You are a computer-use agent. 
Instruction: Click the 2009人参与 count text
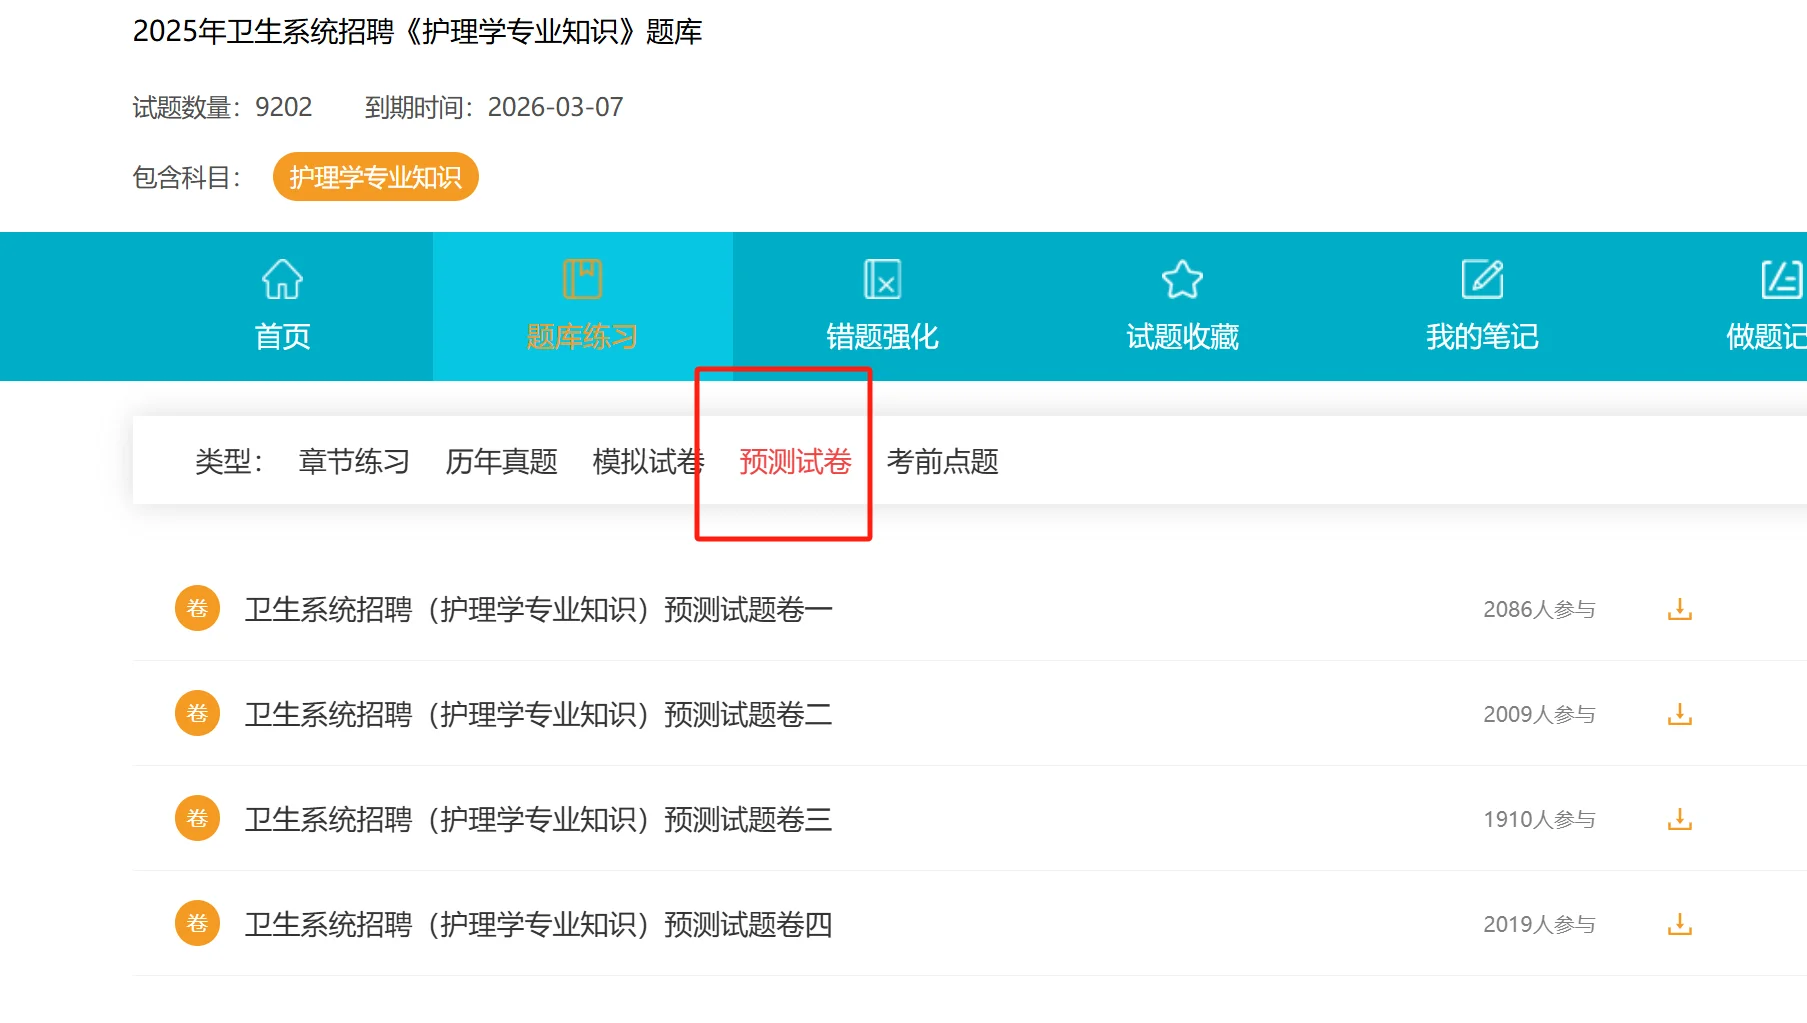1539,714
